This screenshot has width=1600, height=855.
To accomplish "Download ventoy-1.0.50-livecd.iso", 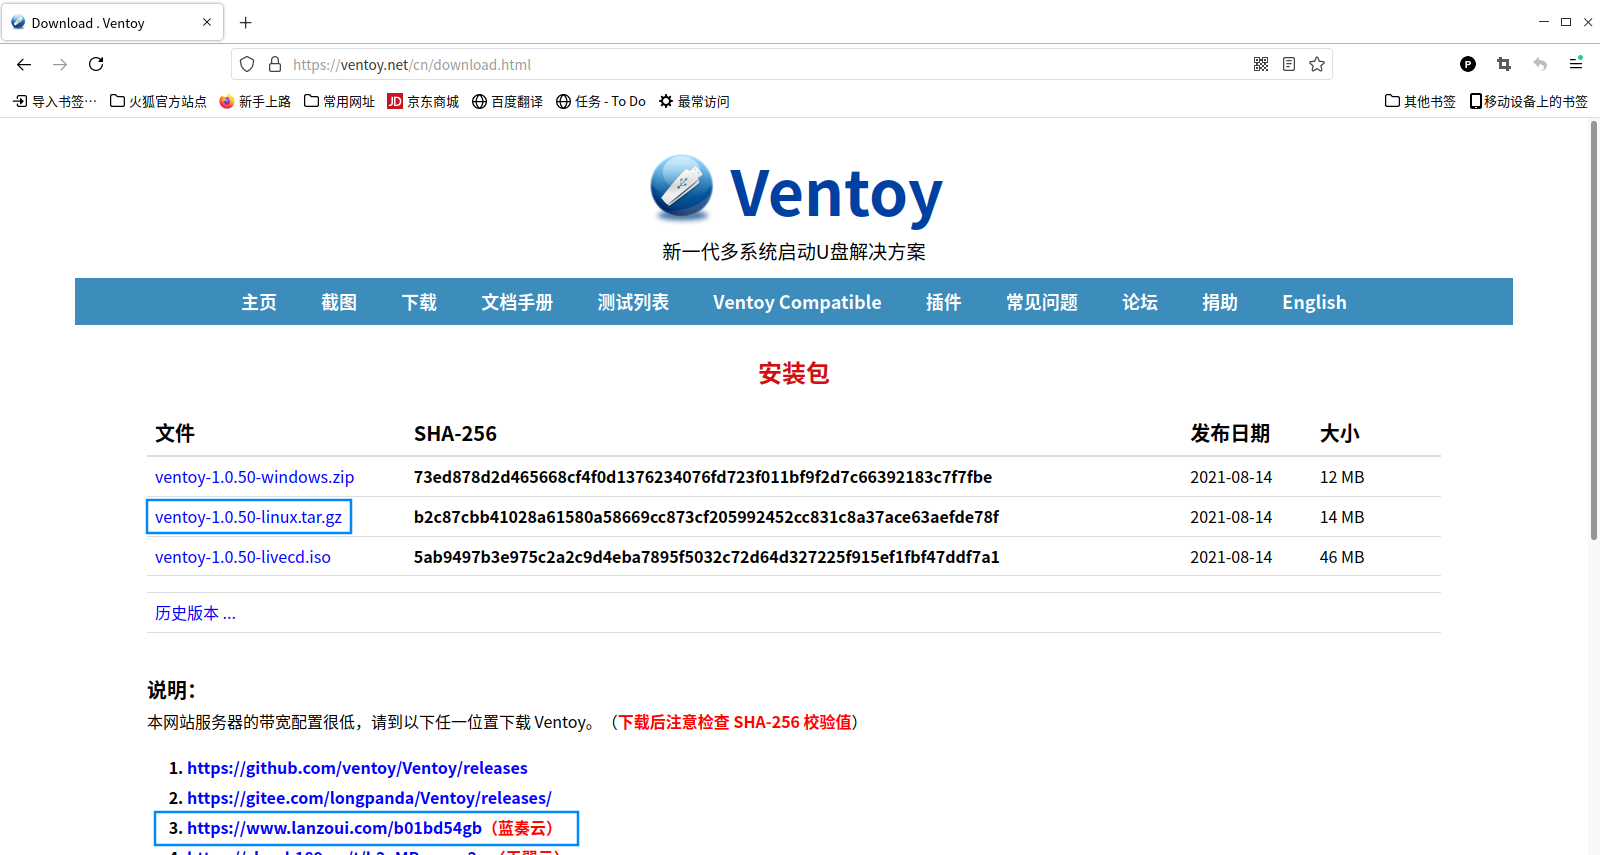I will tap(243, 557).
